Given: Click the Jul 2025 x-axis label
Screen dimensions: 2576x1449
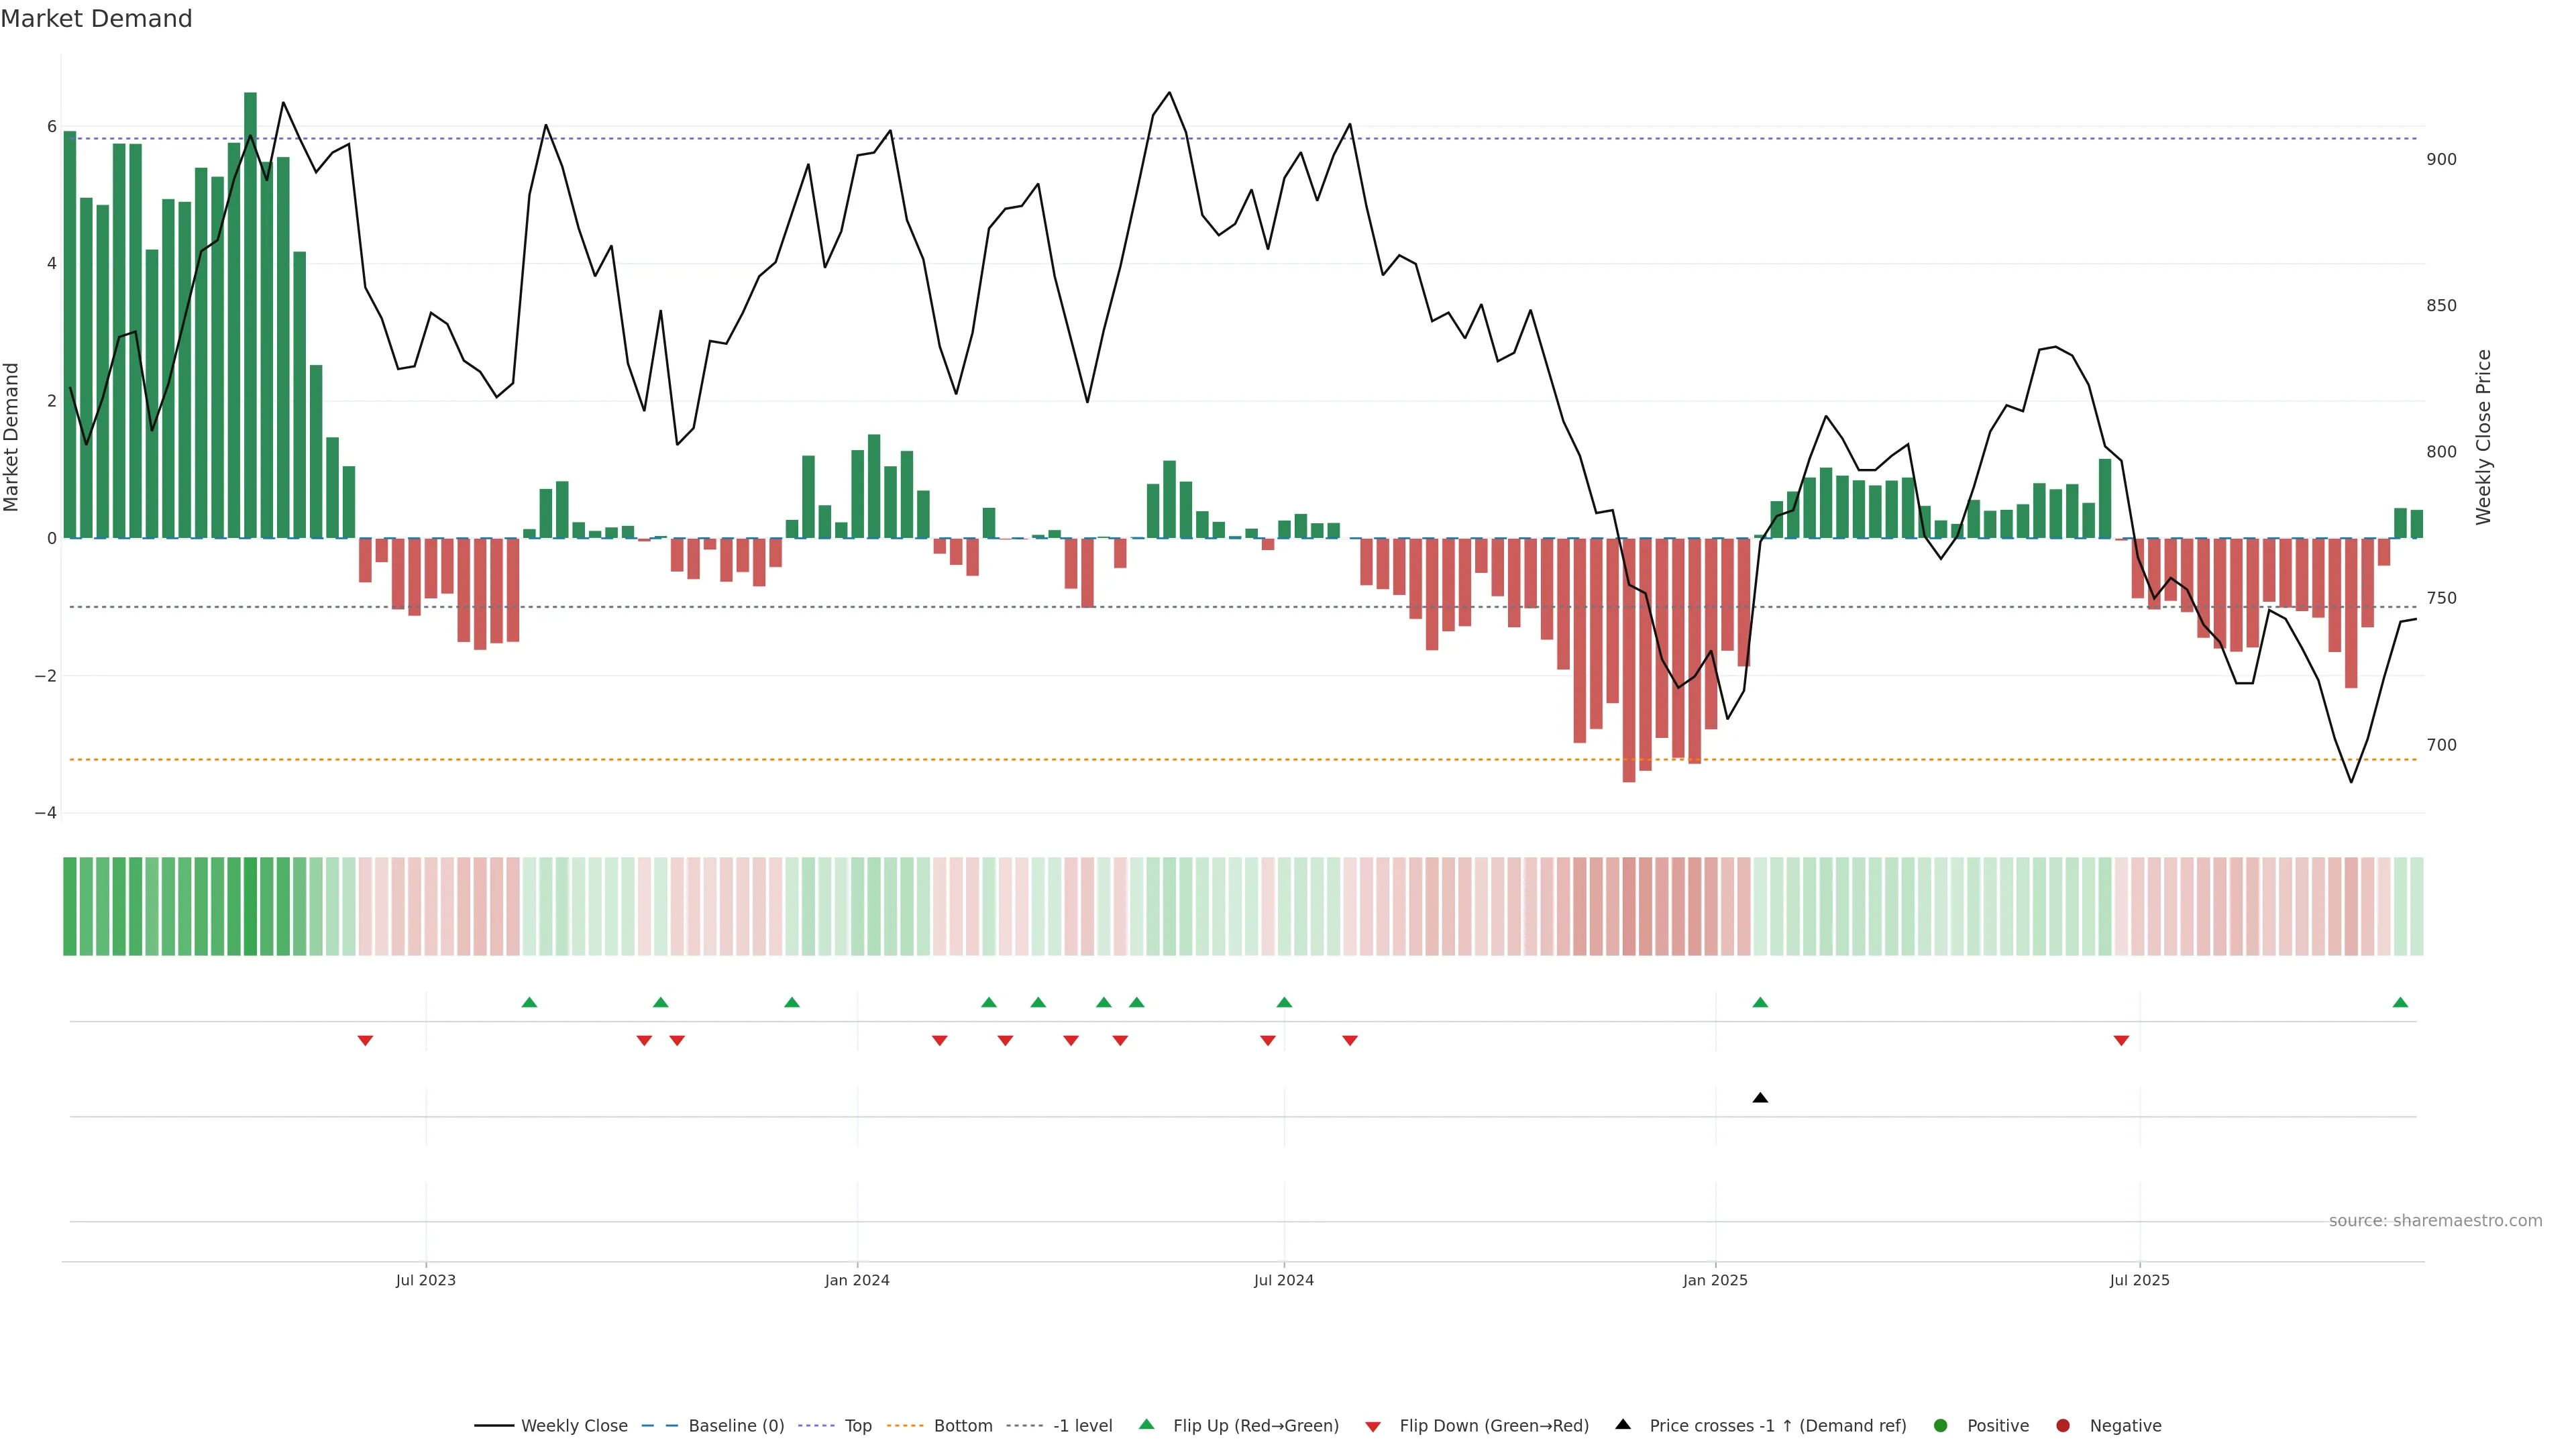Looking at the screenshot, I should 2139,1280.
